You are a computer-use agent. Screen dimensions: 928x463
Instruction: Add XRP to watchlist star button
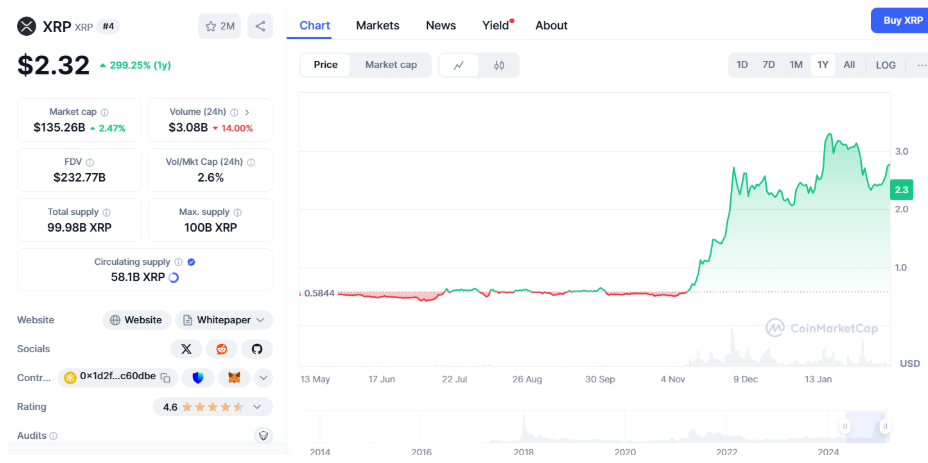[220, 26]
